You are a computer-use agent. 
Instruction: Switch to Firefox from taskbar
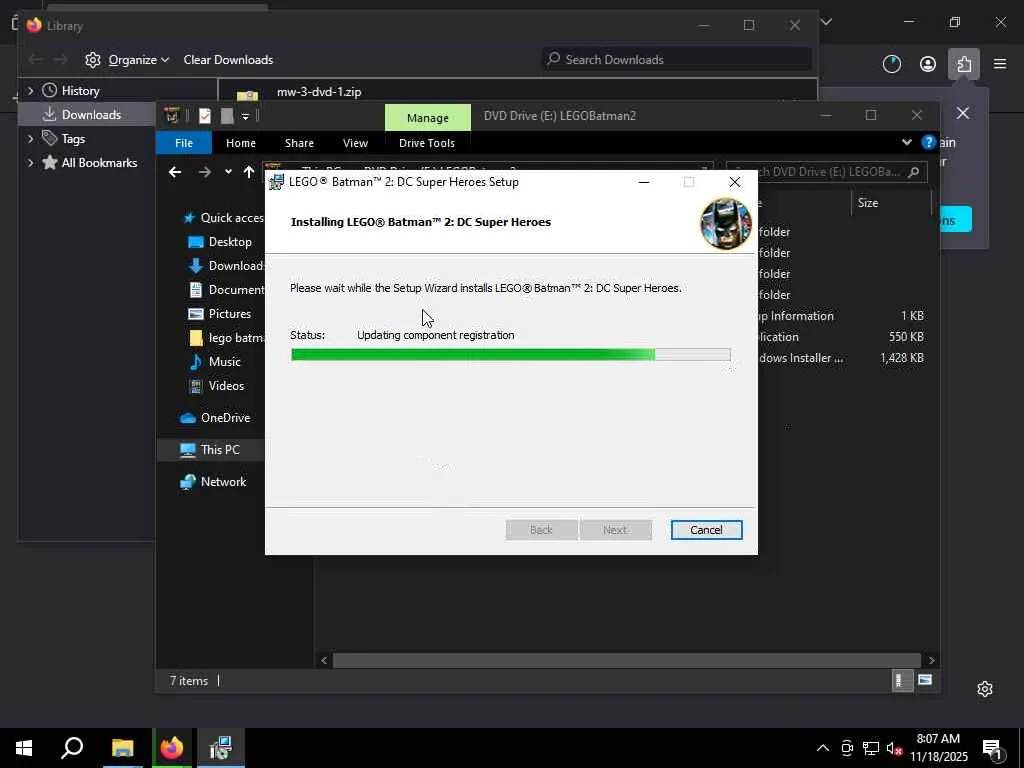(172, 748)
